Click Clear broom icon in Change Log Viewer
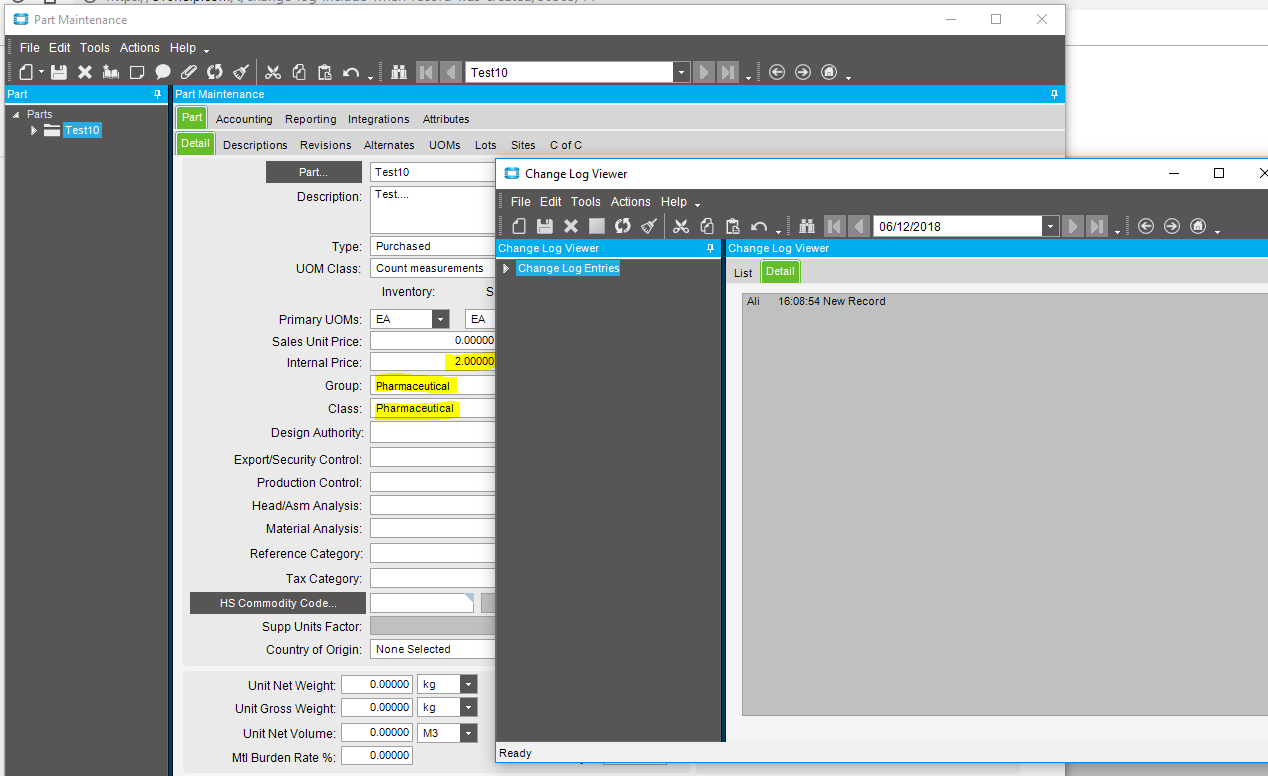The image size is (1268, 776). tap(649, 226)
